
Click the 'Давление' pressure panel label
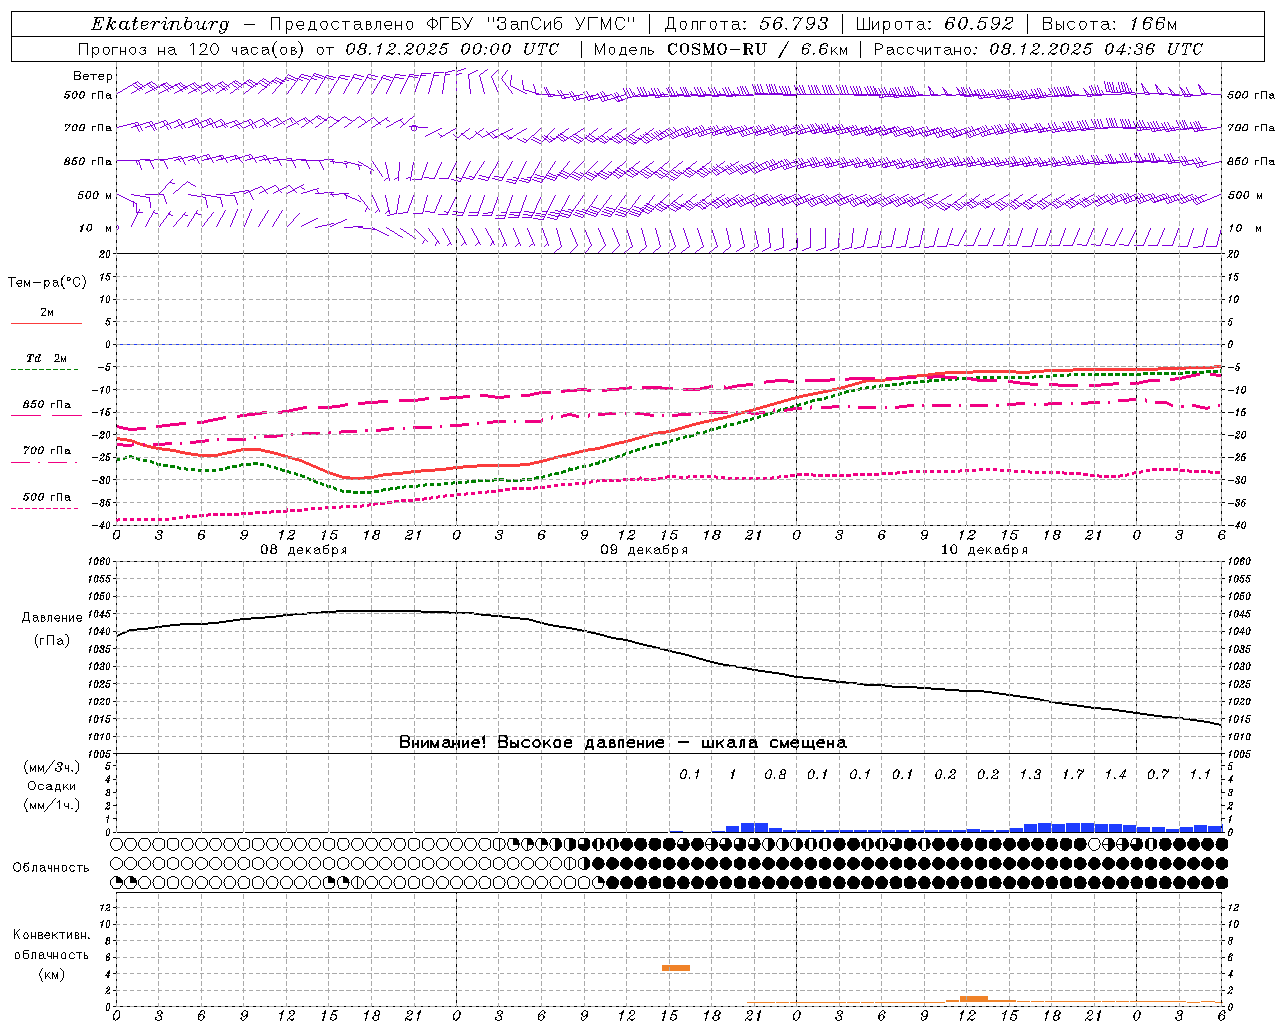click(52, 618)
